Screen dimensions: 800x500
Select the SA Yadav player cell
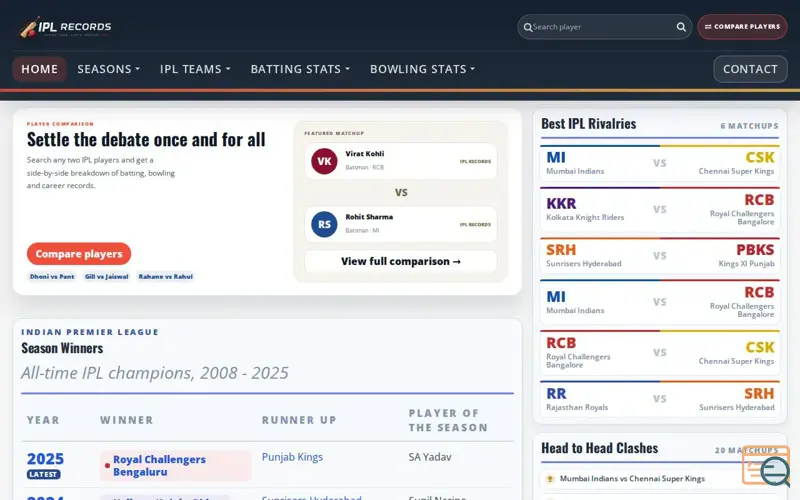pos(430,457)
